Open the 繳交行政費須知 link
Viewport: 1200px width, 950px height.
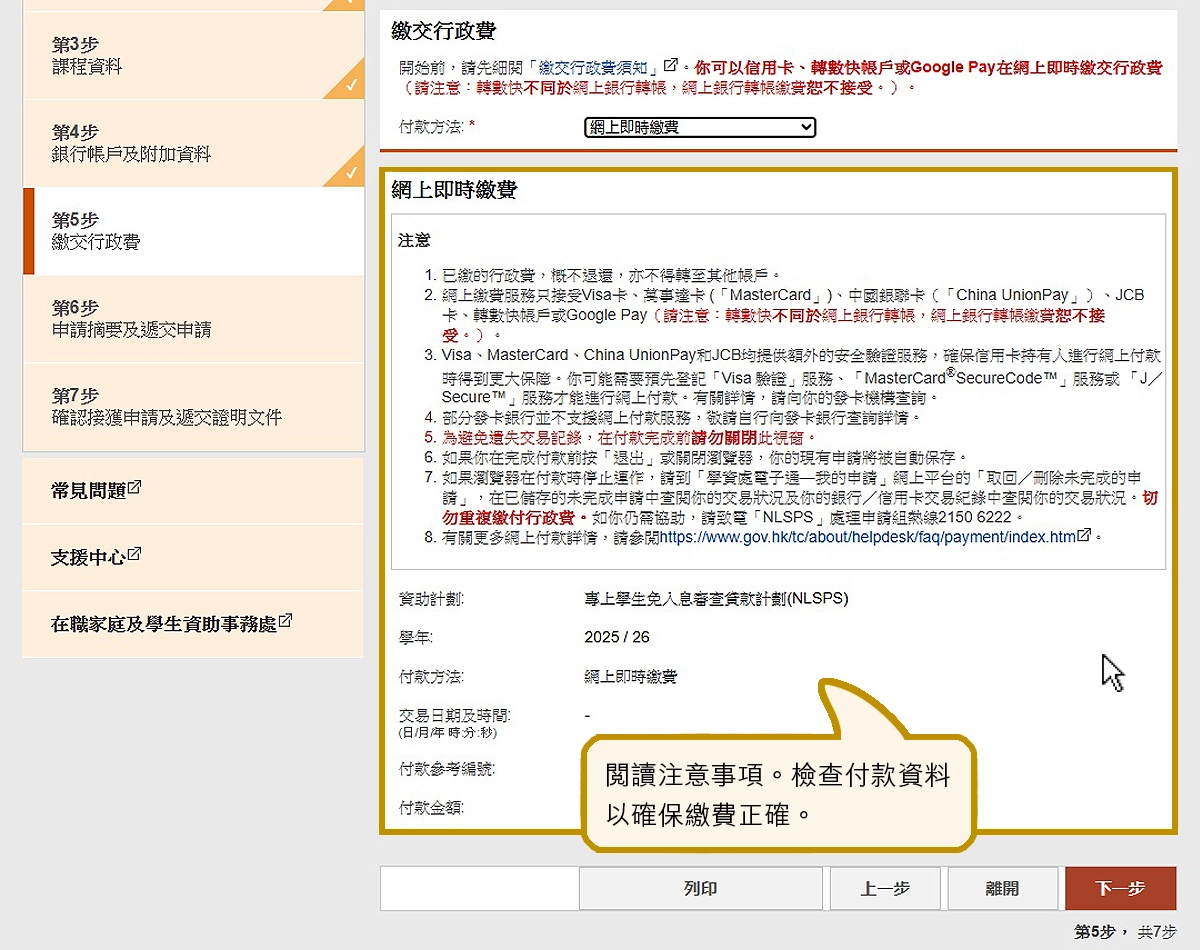(598, 68)
